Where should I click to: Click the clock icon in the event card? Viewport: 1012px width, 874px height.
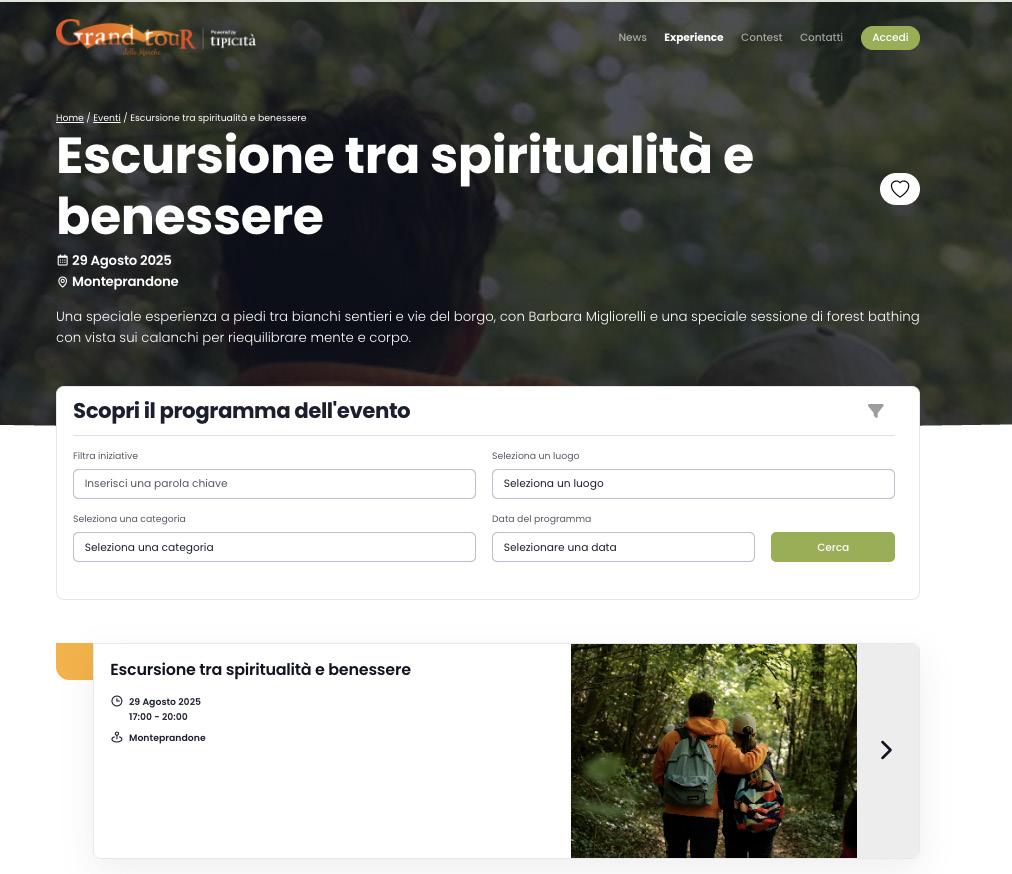point(117,701)
